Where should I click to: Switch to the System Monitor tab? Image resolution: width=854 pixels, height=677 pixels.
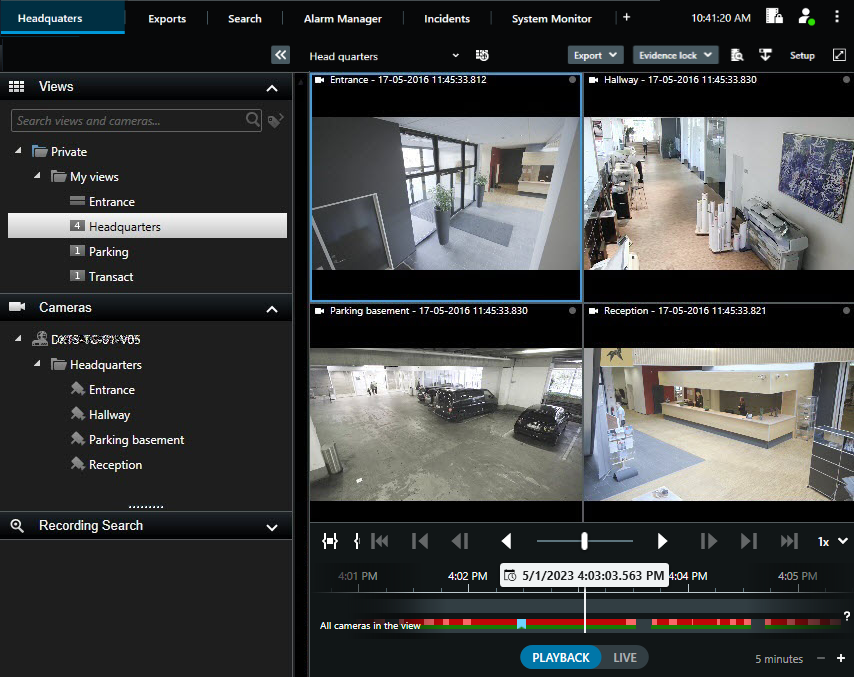point(551,18)
